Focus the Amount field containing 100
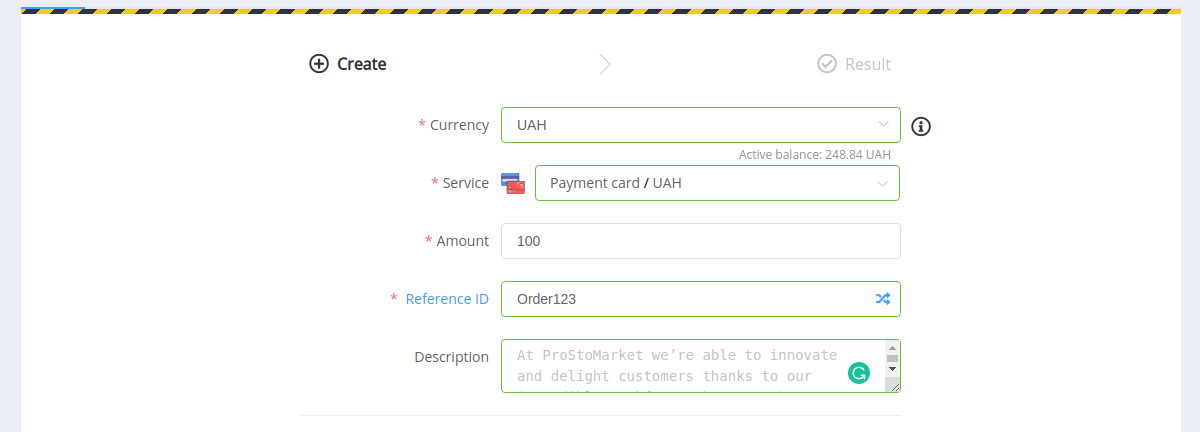Screen dimensions: 1200x432 tap(701, 241)
